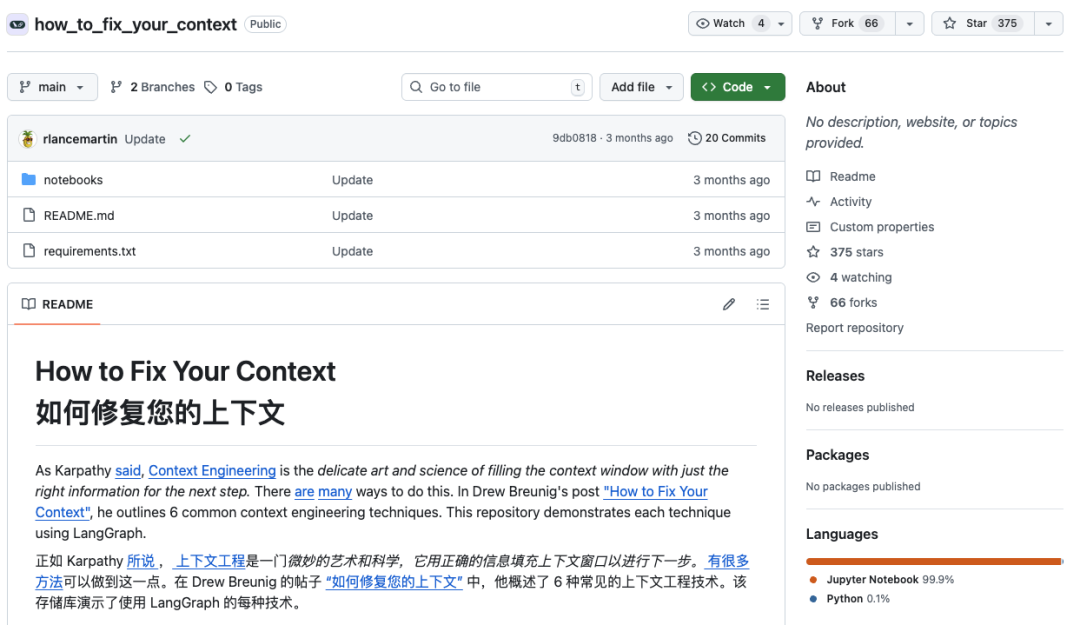Screen dimensions: 1080x625
Task: Focus the Go to file search field
Action: pos(497,87)
